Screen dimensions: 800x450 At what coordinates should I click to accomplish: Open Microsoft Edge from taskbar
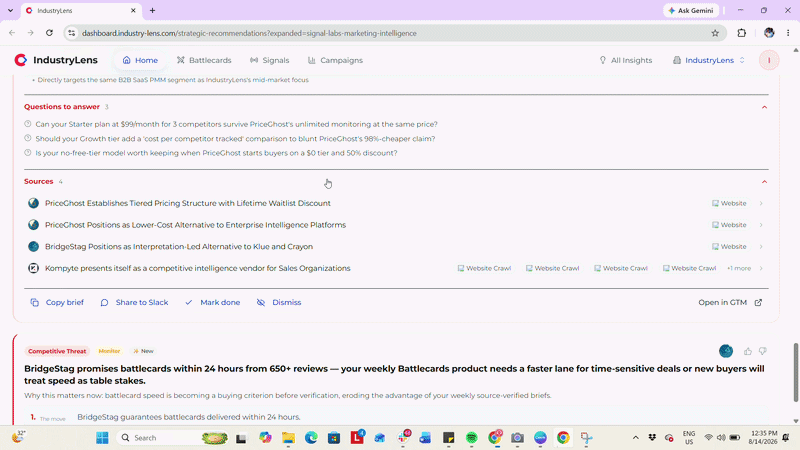pos(311,438)
